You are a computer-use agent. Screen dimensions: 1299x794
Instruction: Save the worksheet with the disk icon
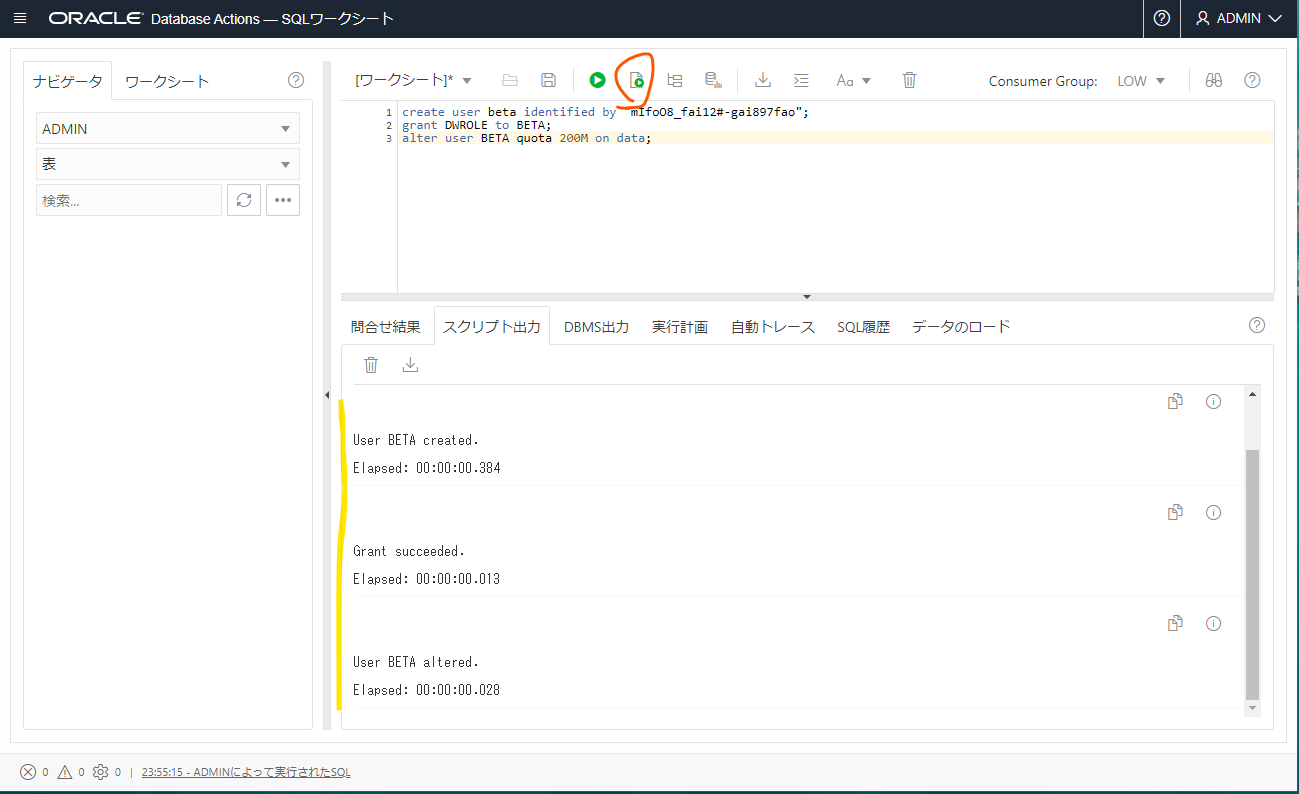[x=548, y=80]
